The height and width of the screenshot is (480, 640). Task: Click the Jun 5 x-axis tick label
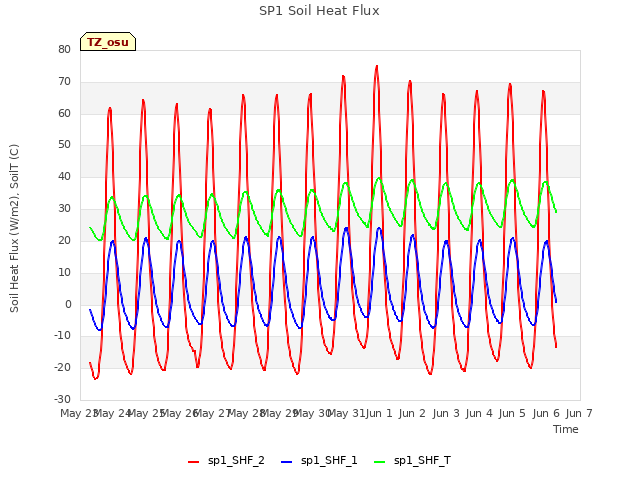[512, 413]
